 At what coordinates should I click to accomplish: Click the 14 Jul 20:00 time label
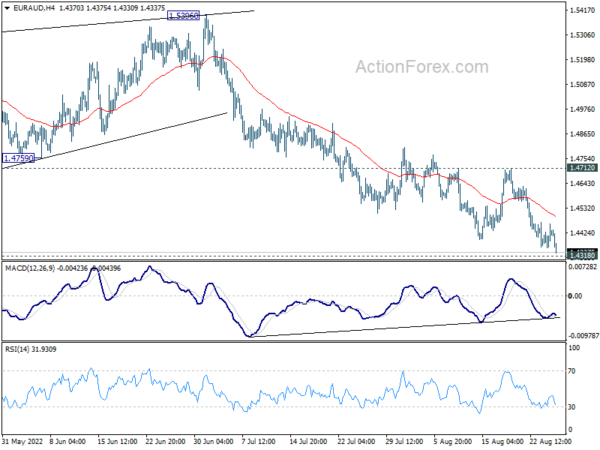point(309,441)
